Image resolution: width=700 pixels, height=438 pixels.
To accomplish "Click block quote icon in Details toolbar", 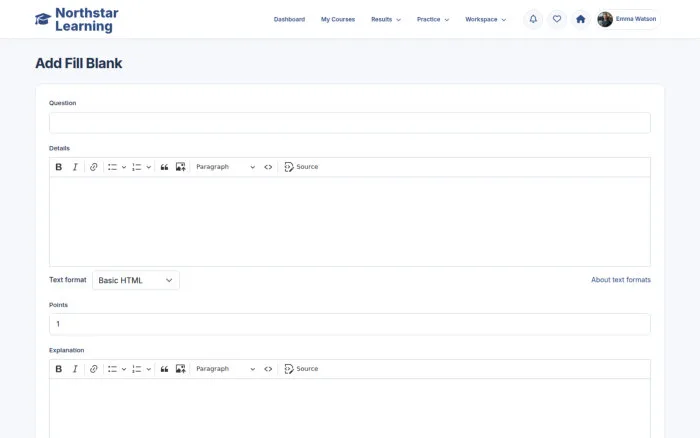I will (164, 167).
